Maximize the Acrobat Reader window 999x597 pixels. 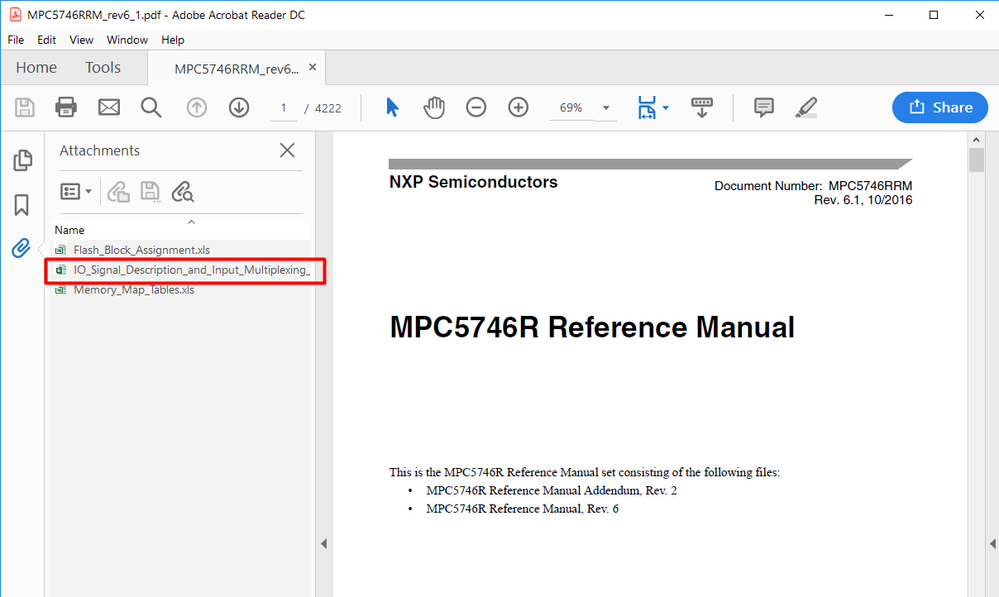[933, 15]
